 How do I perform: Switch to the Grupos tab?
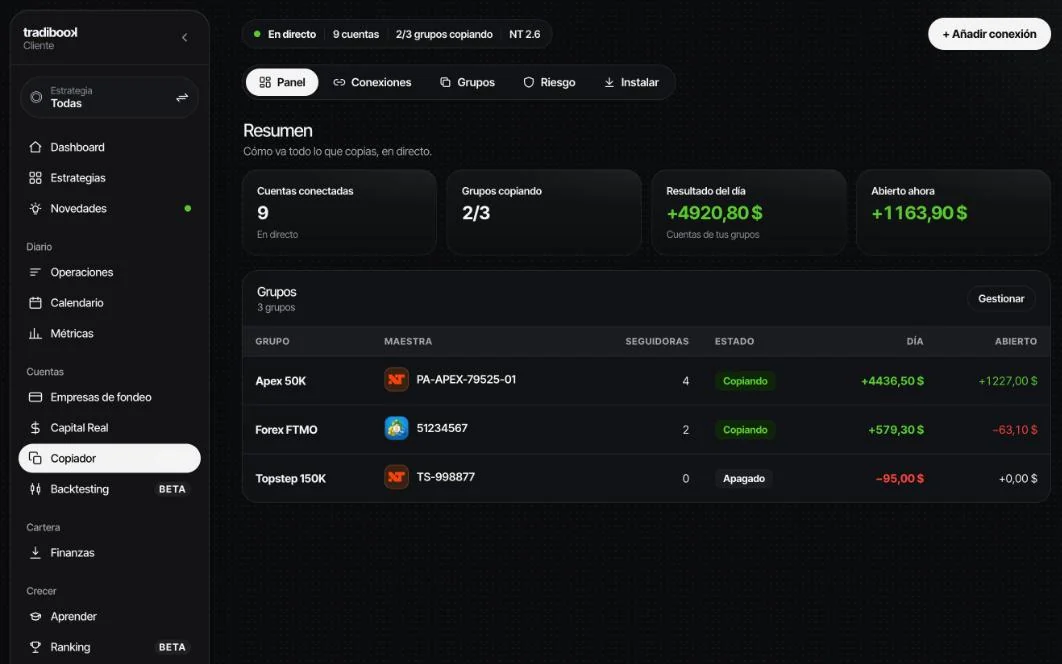(x=467, y=82)
